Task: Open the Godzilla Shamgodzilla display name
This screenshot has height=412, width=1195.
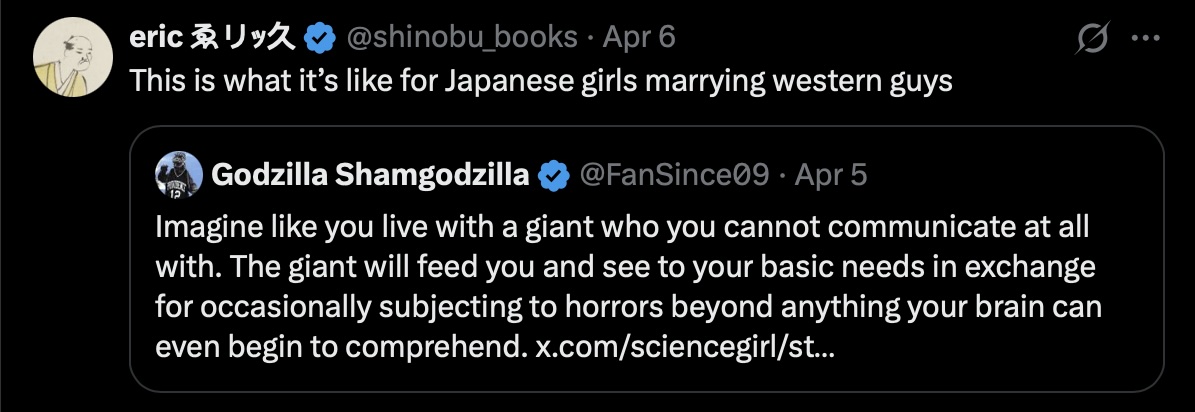Action: pos(370,176)
